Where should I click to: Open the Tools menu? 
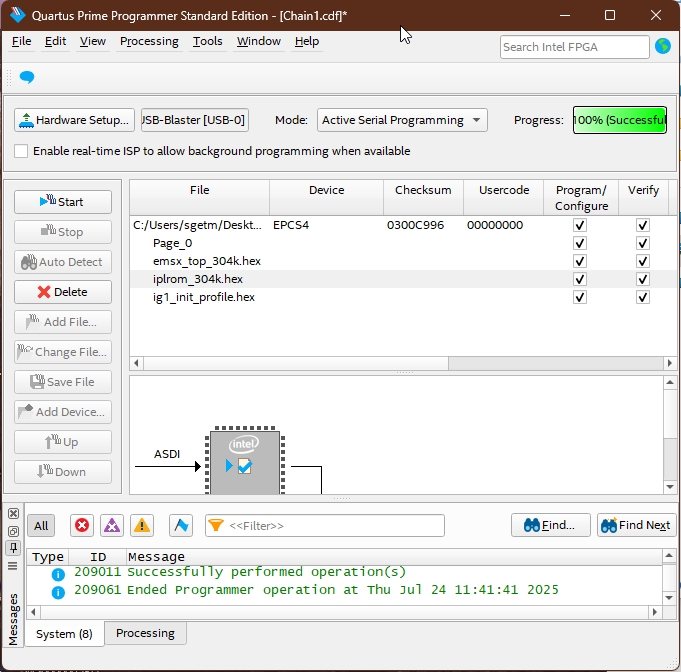click(208, 41)
